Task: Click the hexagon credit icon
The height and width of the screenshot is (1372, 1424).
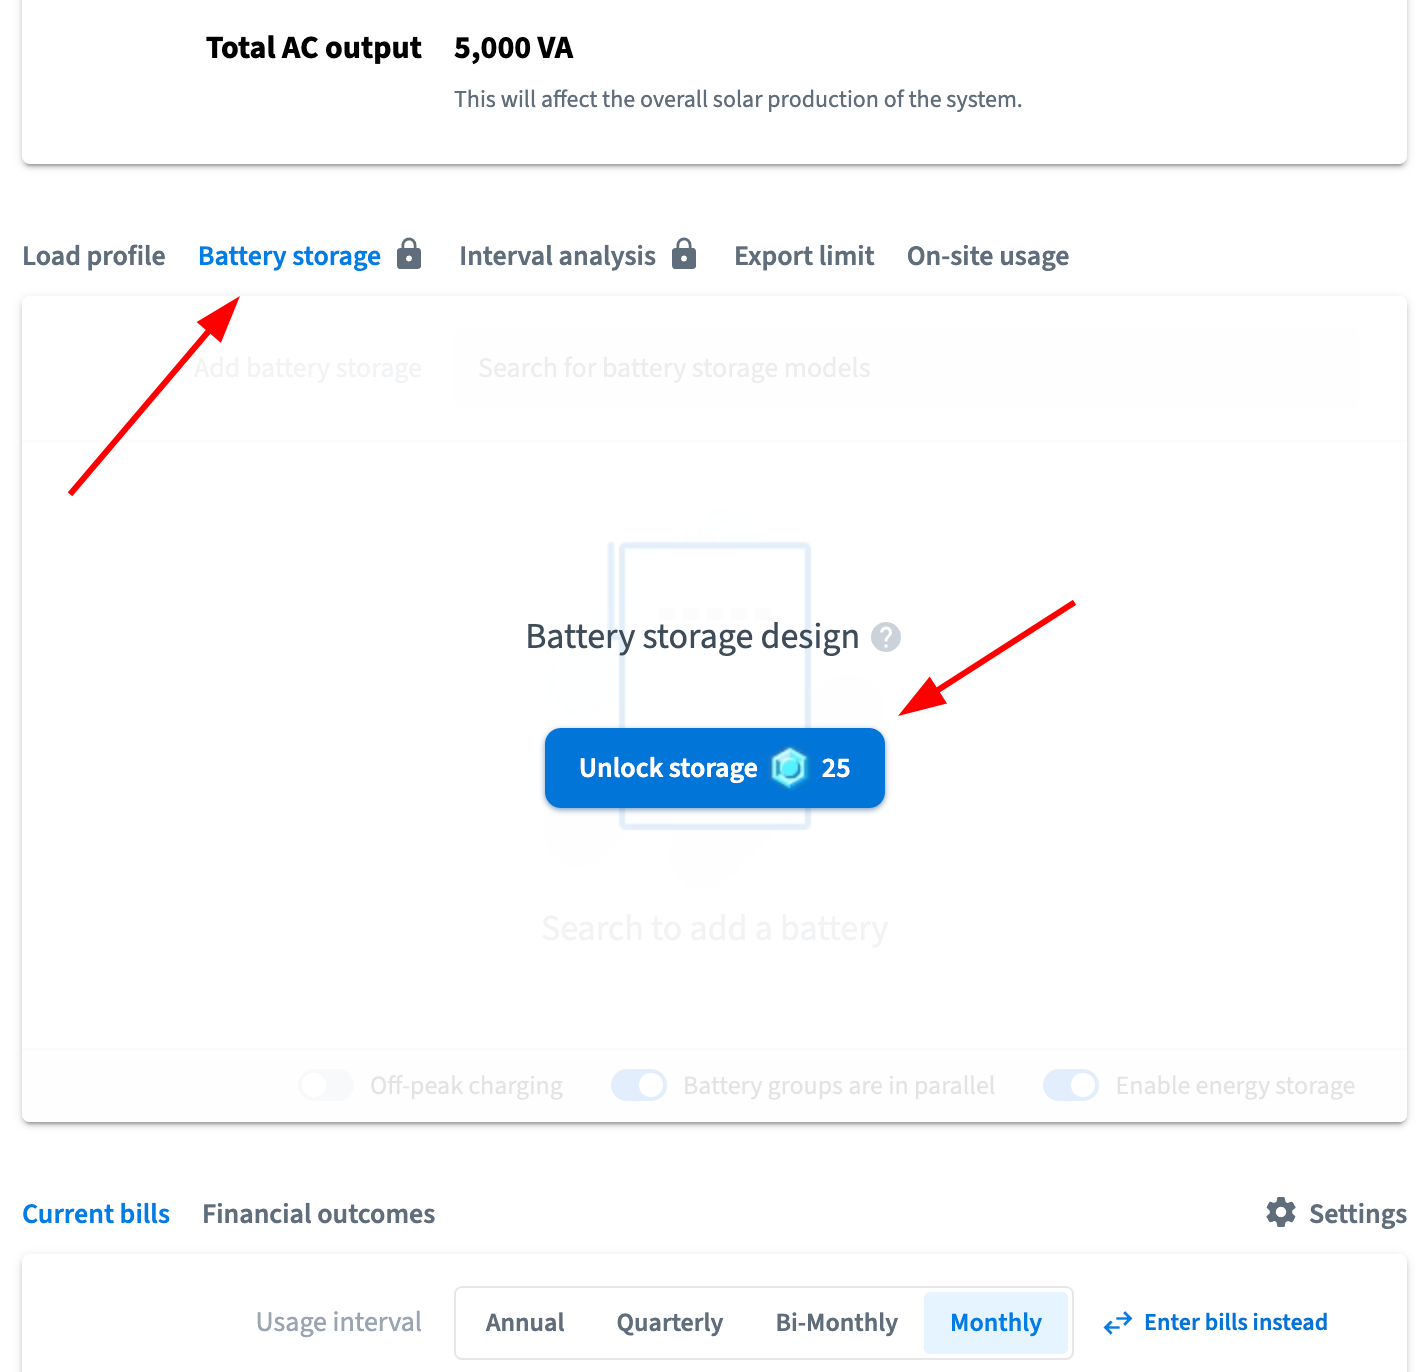Action: pyautogui.click(x=789, y=768)
